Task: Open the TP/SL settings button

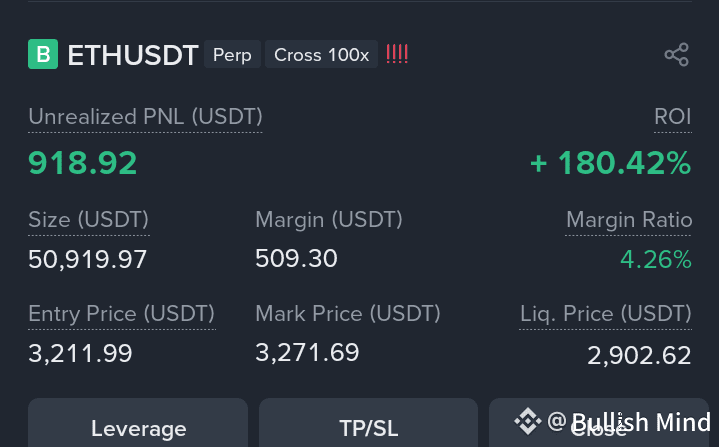Action: pos(369,423)
